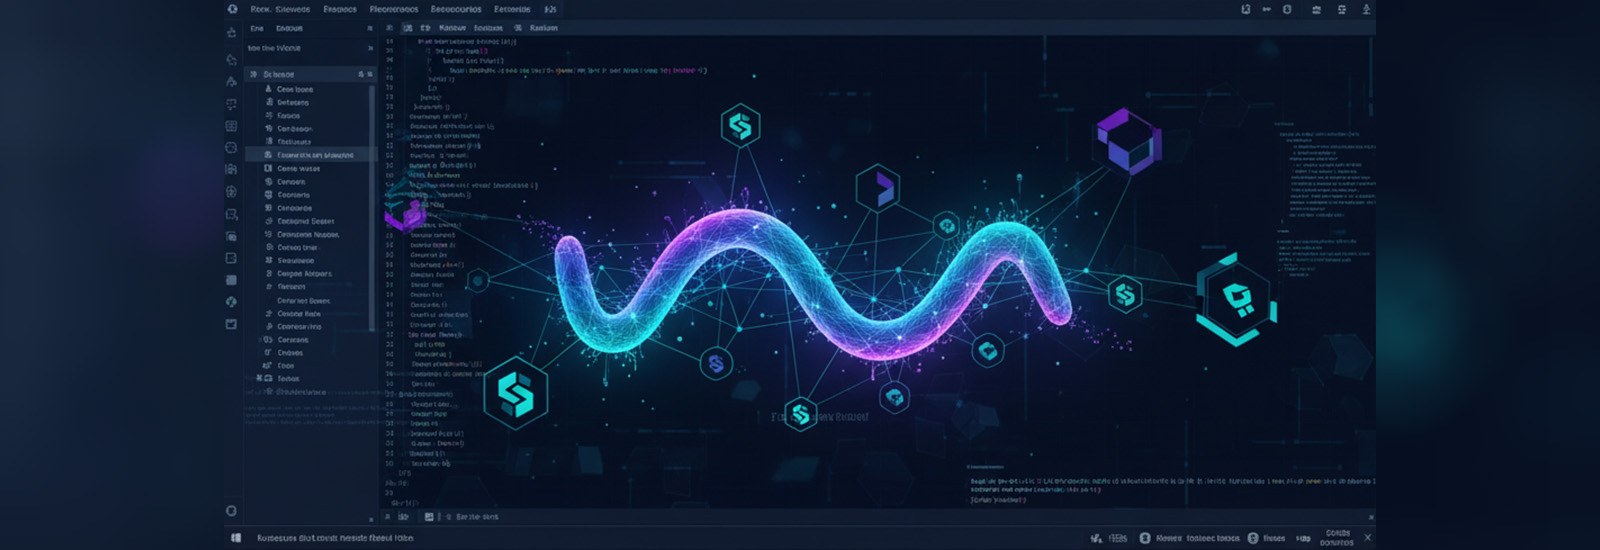Switch to the "Ranlian" editor tab
The image size is (1600, 550).
544,28
